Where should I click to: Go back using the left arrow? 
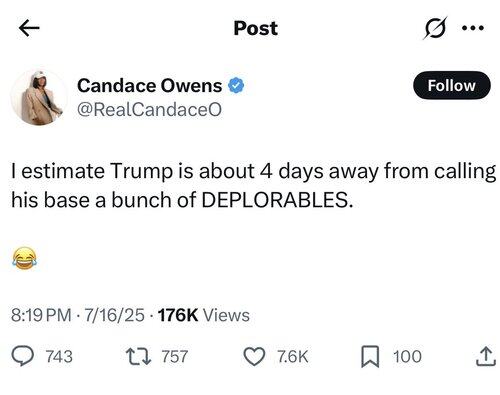[29, 28]
